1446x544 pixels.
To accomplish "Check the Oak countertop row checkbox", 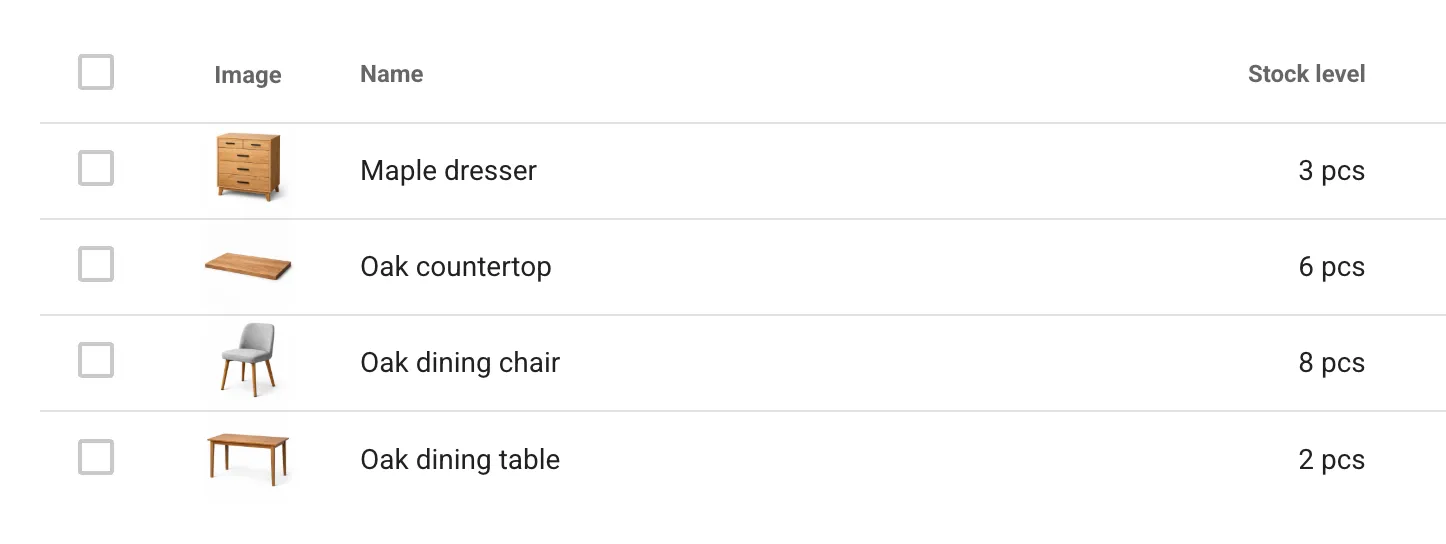I will click(x=96, y=265).
